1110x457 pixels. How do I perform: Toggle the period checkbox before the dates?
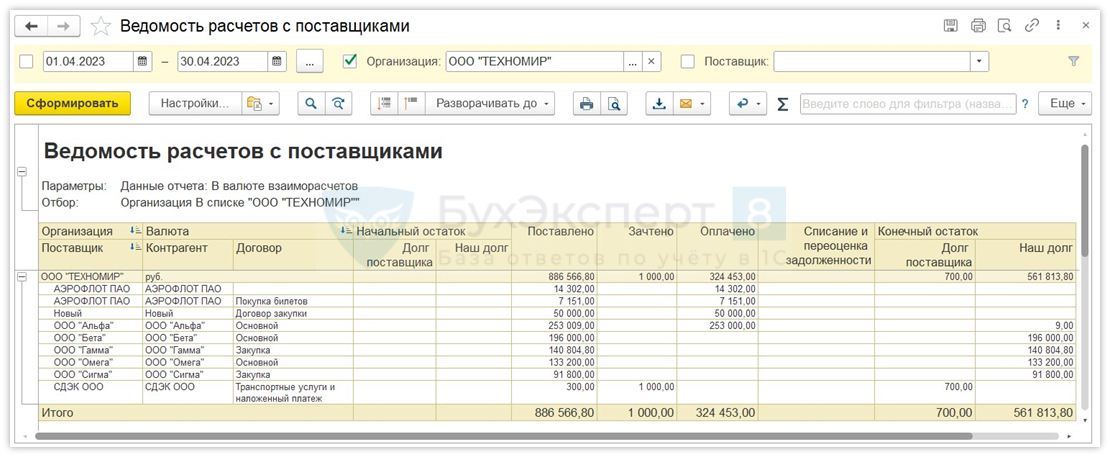tap(26, 61)
